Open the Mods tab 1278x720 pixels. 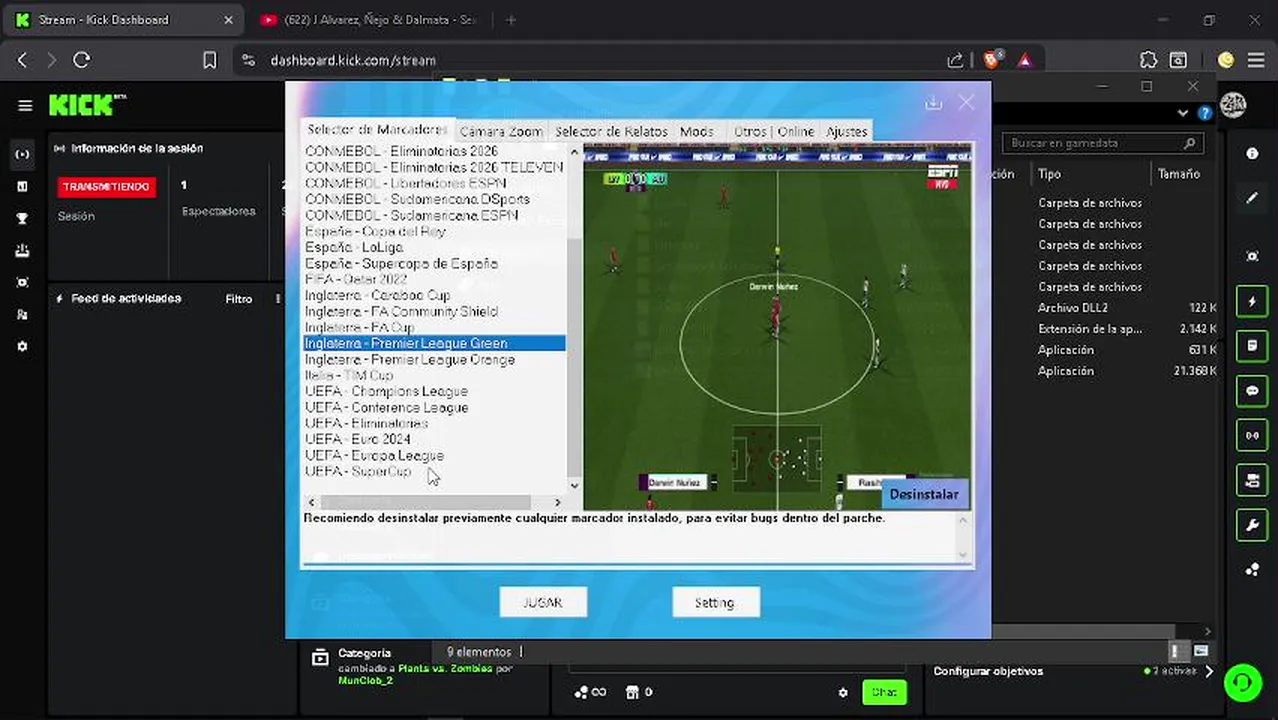(697, 131)
